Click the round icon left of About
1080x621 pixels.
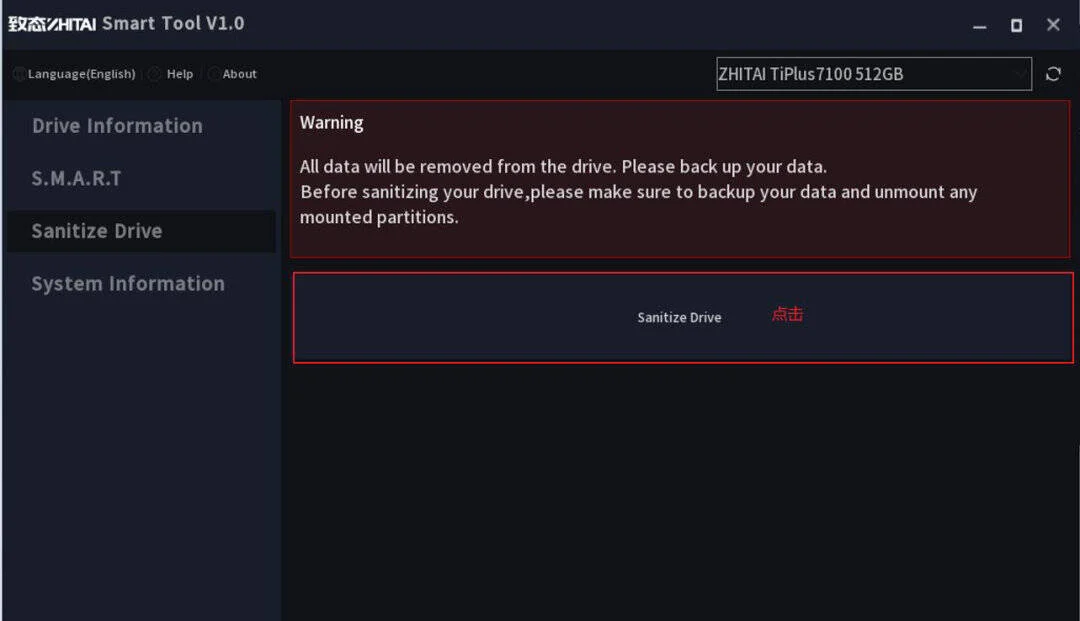point(214,74)
